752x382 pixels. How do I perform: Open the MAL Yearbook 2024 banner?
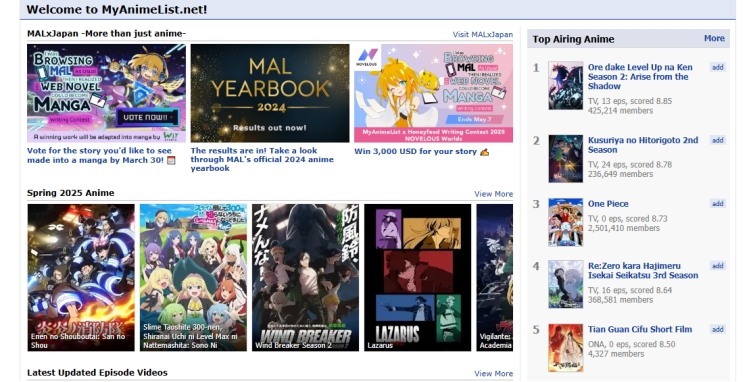(270, 93)
